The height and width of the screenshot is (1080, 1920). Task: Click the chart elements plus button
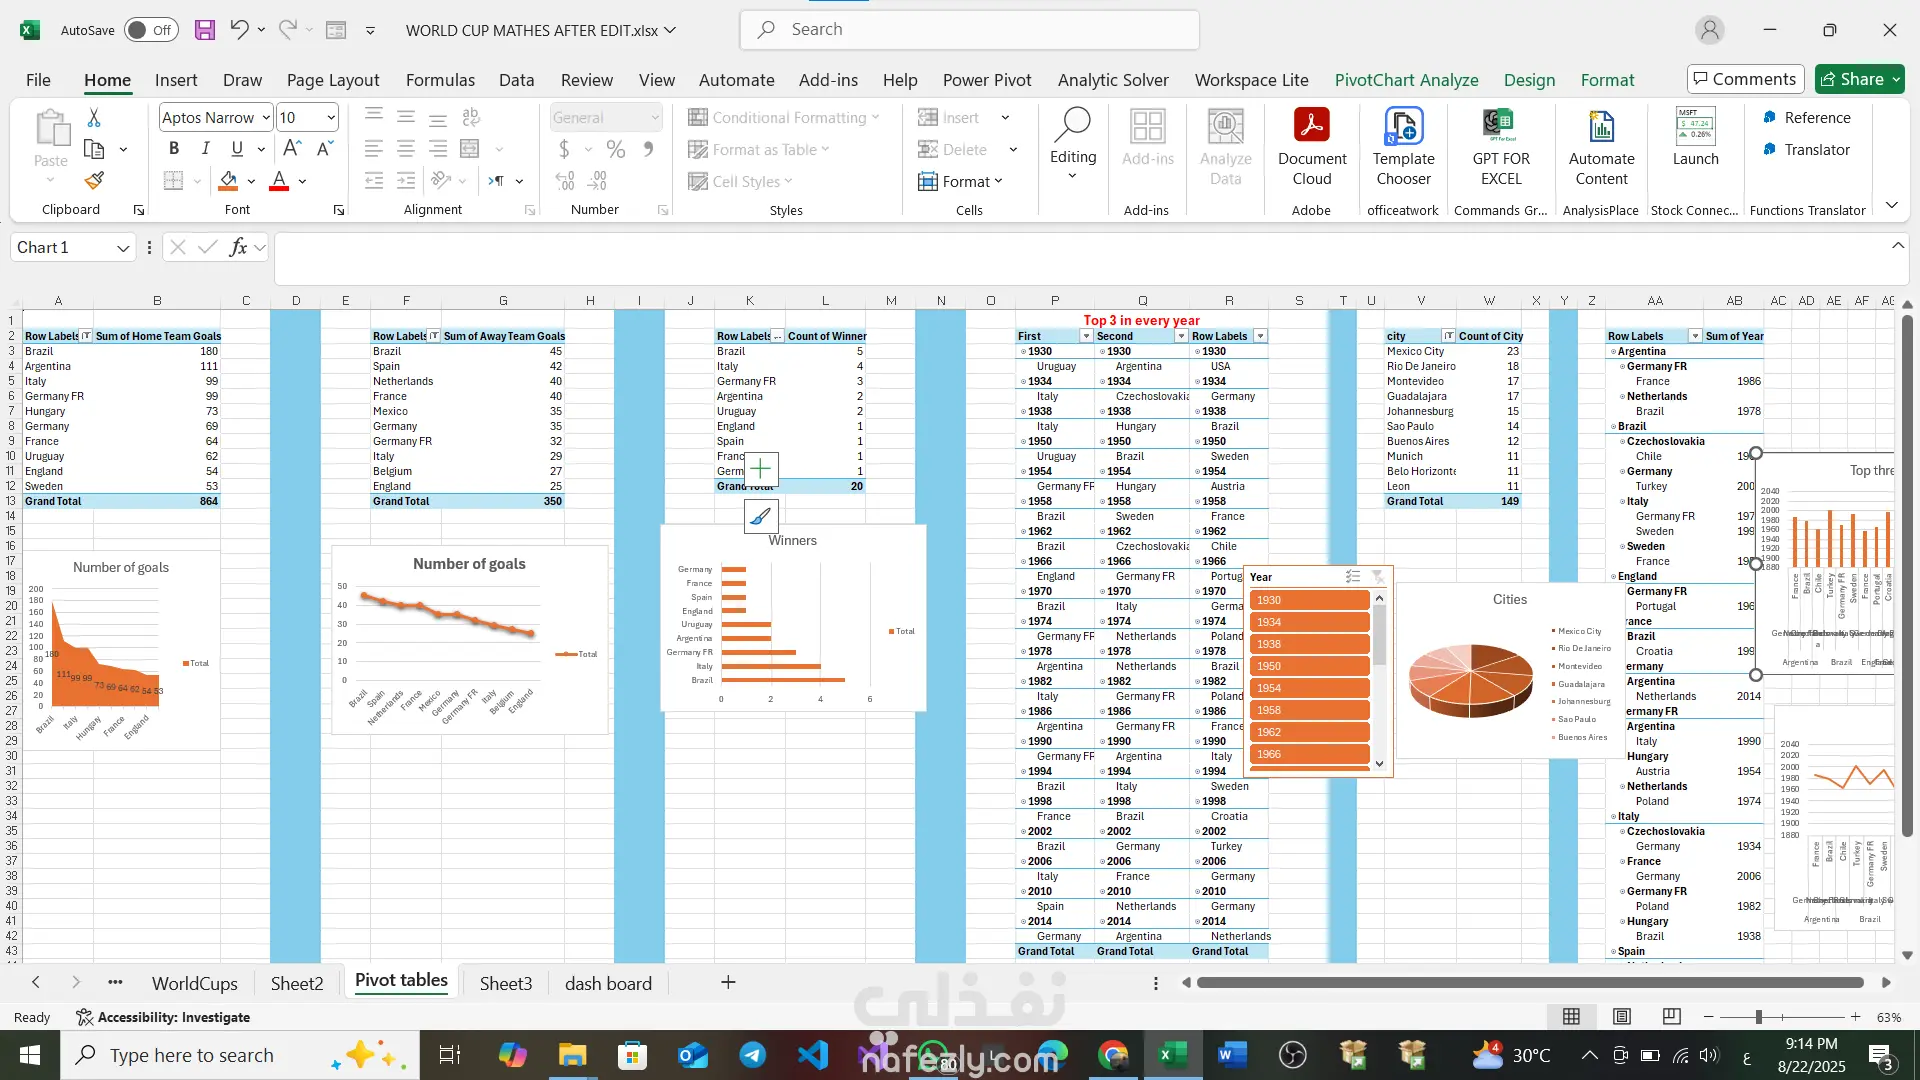[x=760, y=468]
